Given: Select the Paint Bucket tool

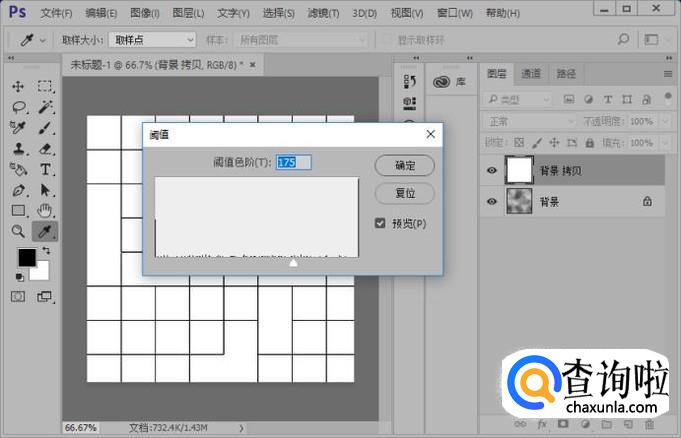Looking at the screenshot, I should pos(18,169).
